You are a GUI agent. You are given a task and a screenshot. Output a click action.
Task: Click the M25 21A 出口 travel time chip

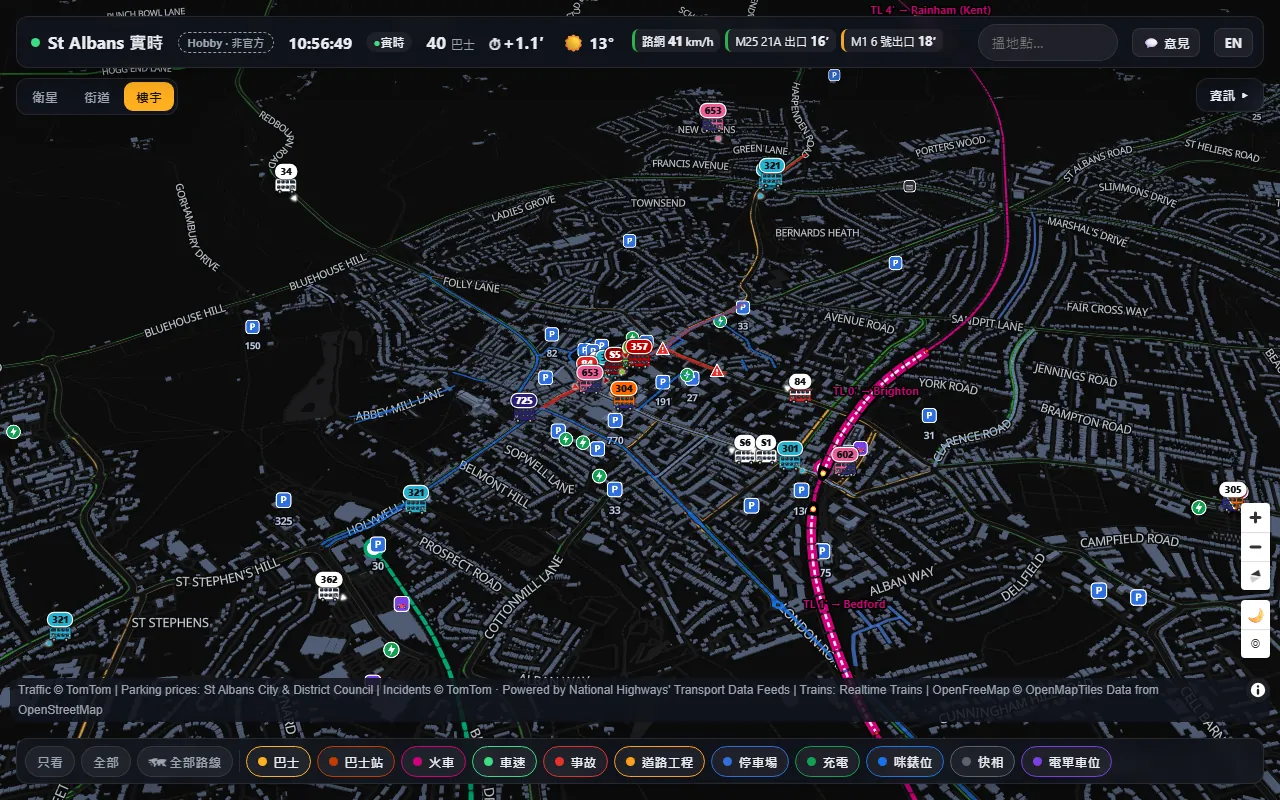pyautogui.click(x=781, y=42)
